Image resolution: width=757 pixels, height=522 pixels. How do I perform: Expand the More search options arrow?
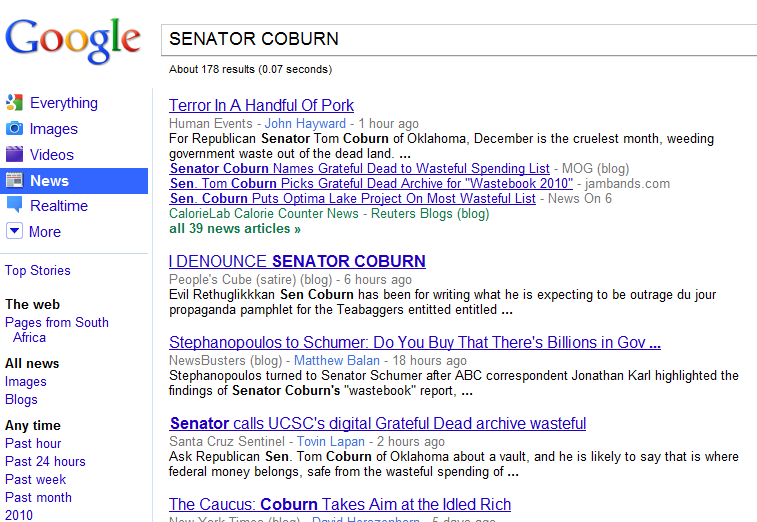pos(15,232)
